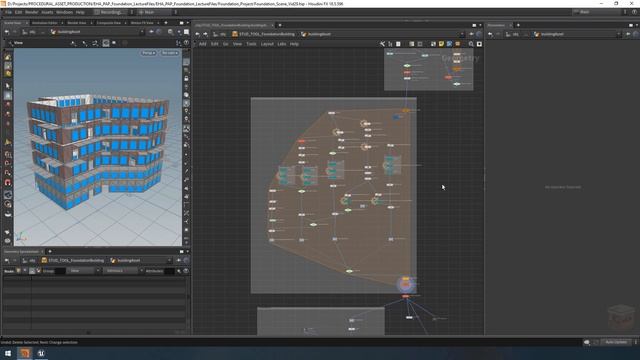Viewport: 640px width, 360px height.
Task: Open the Assets menu
Action: coord(47,12)
